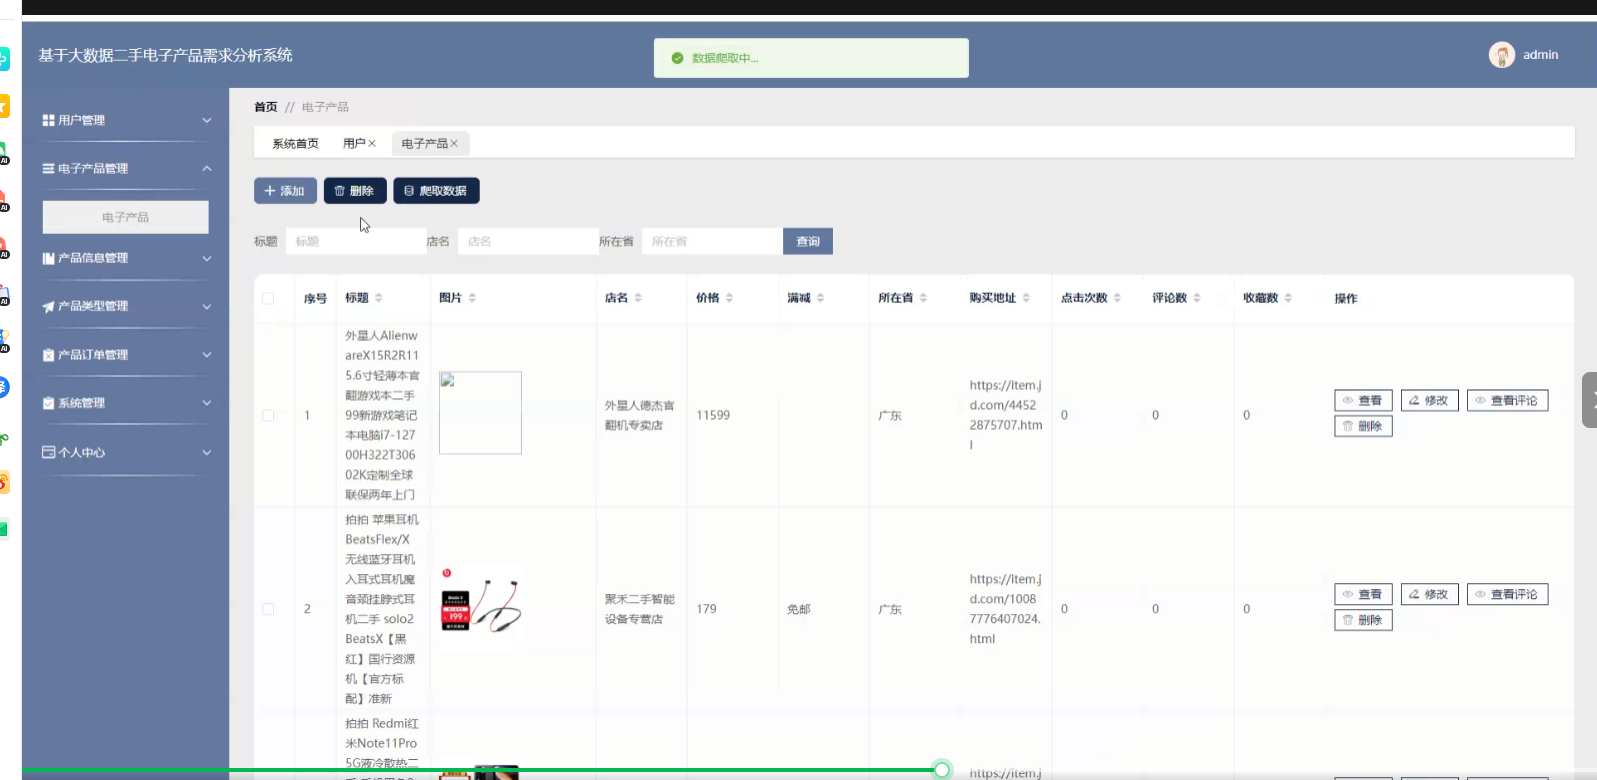
Task: Click the 免邮 cell in row 2
Action: point(799,609)
